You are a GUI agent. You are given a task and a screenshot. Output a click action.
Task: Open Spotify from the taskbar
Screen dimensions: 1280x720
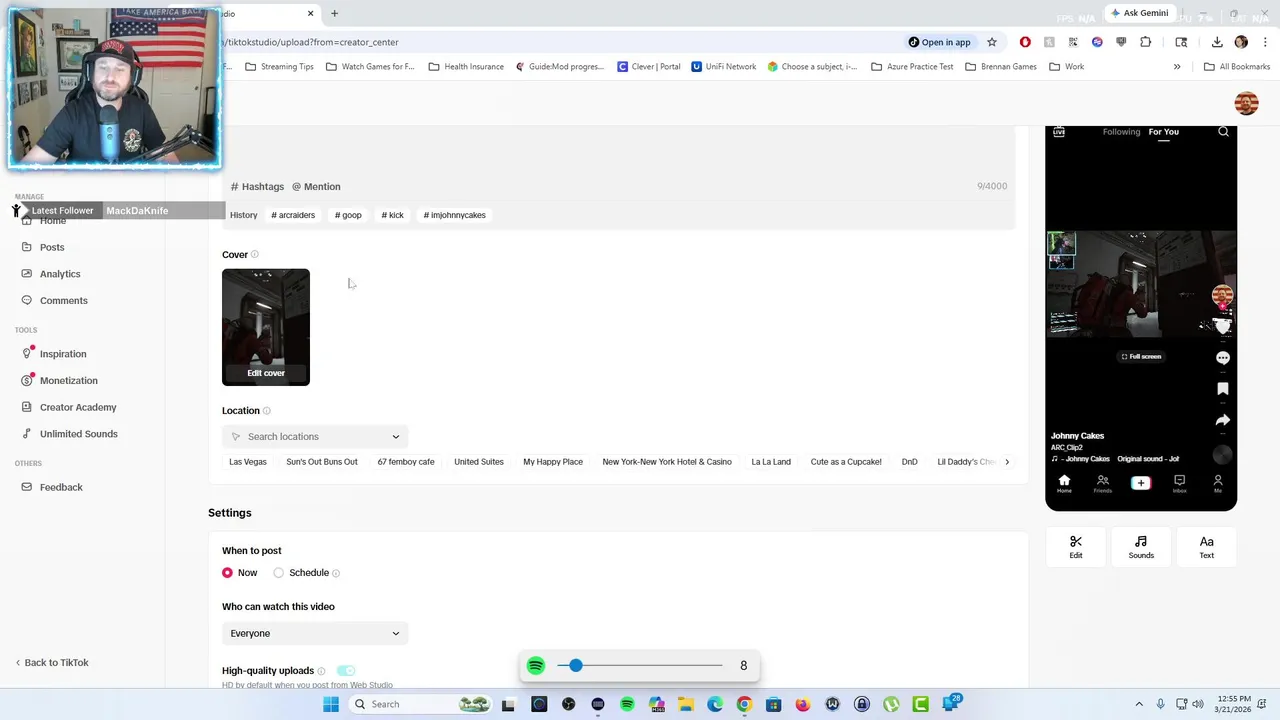627,704
